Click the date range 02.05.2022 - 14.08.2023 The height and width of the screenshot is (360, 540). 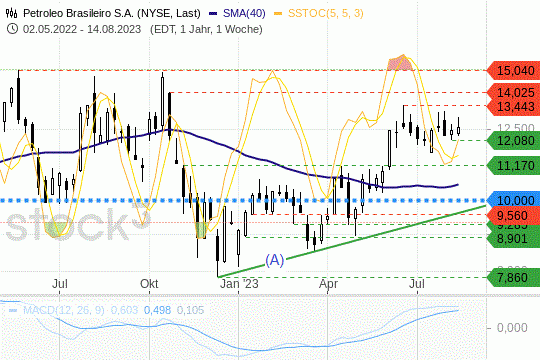click(x=82, y=29)
